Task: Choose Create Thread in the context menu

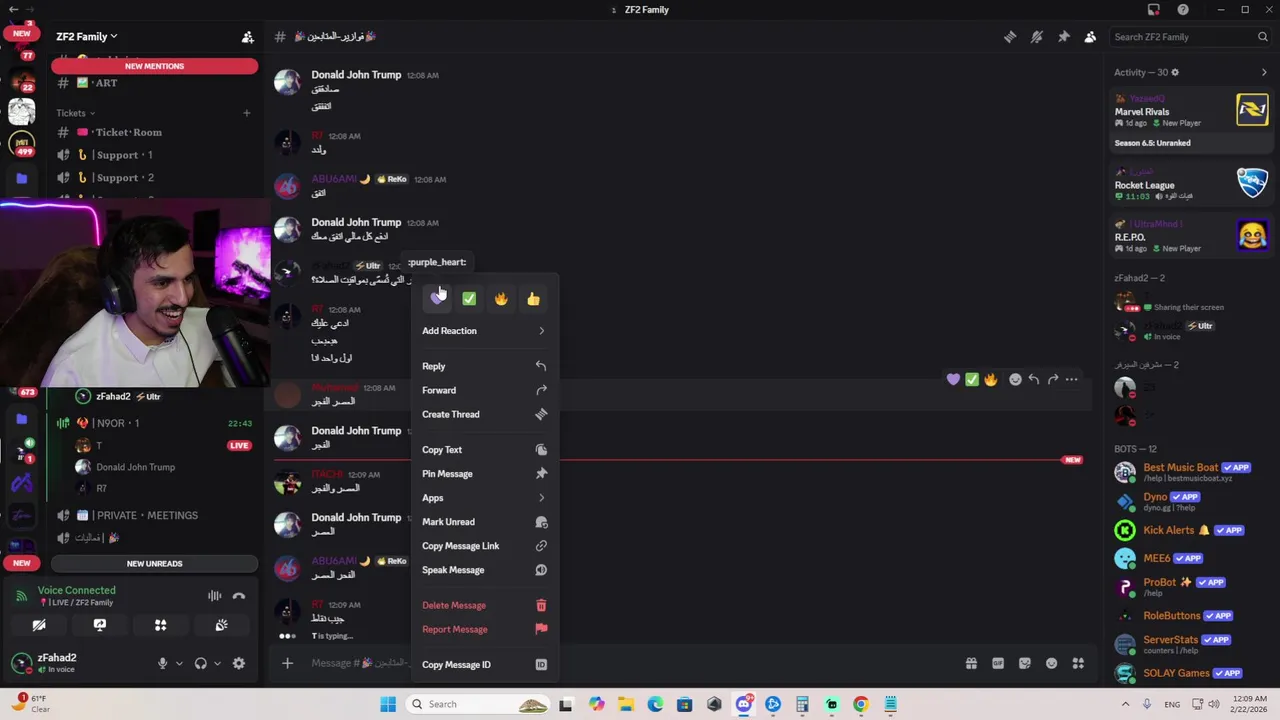Action: [484, 414]
